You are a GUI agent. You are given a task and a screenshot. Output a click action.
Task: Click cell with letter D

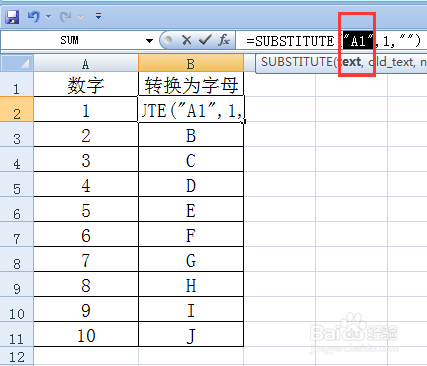pyautogui.click(x=191, y=184)
